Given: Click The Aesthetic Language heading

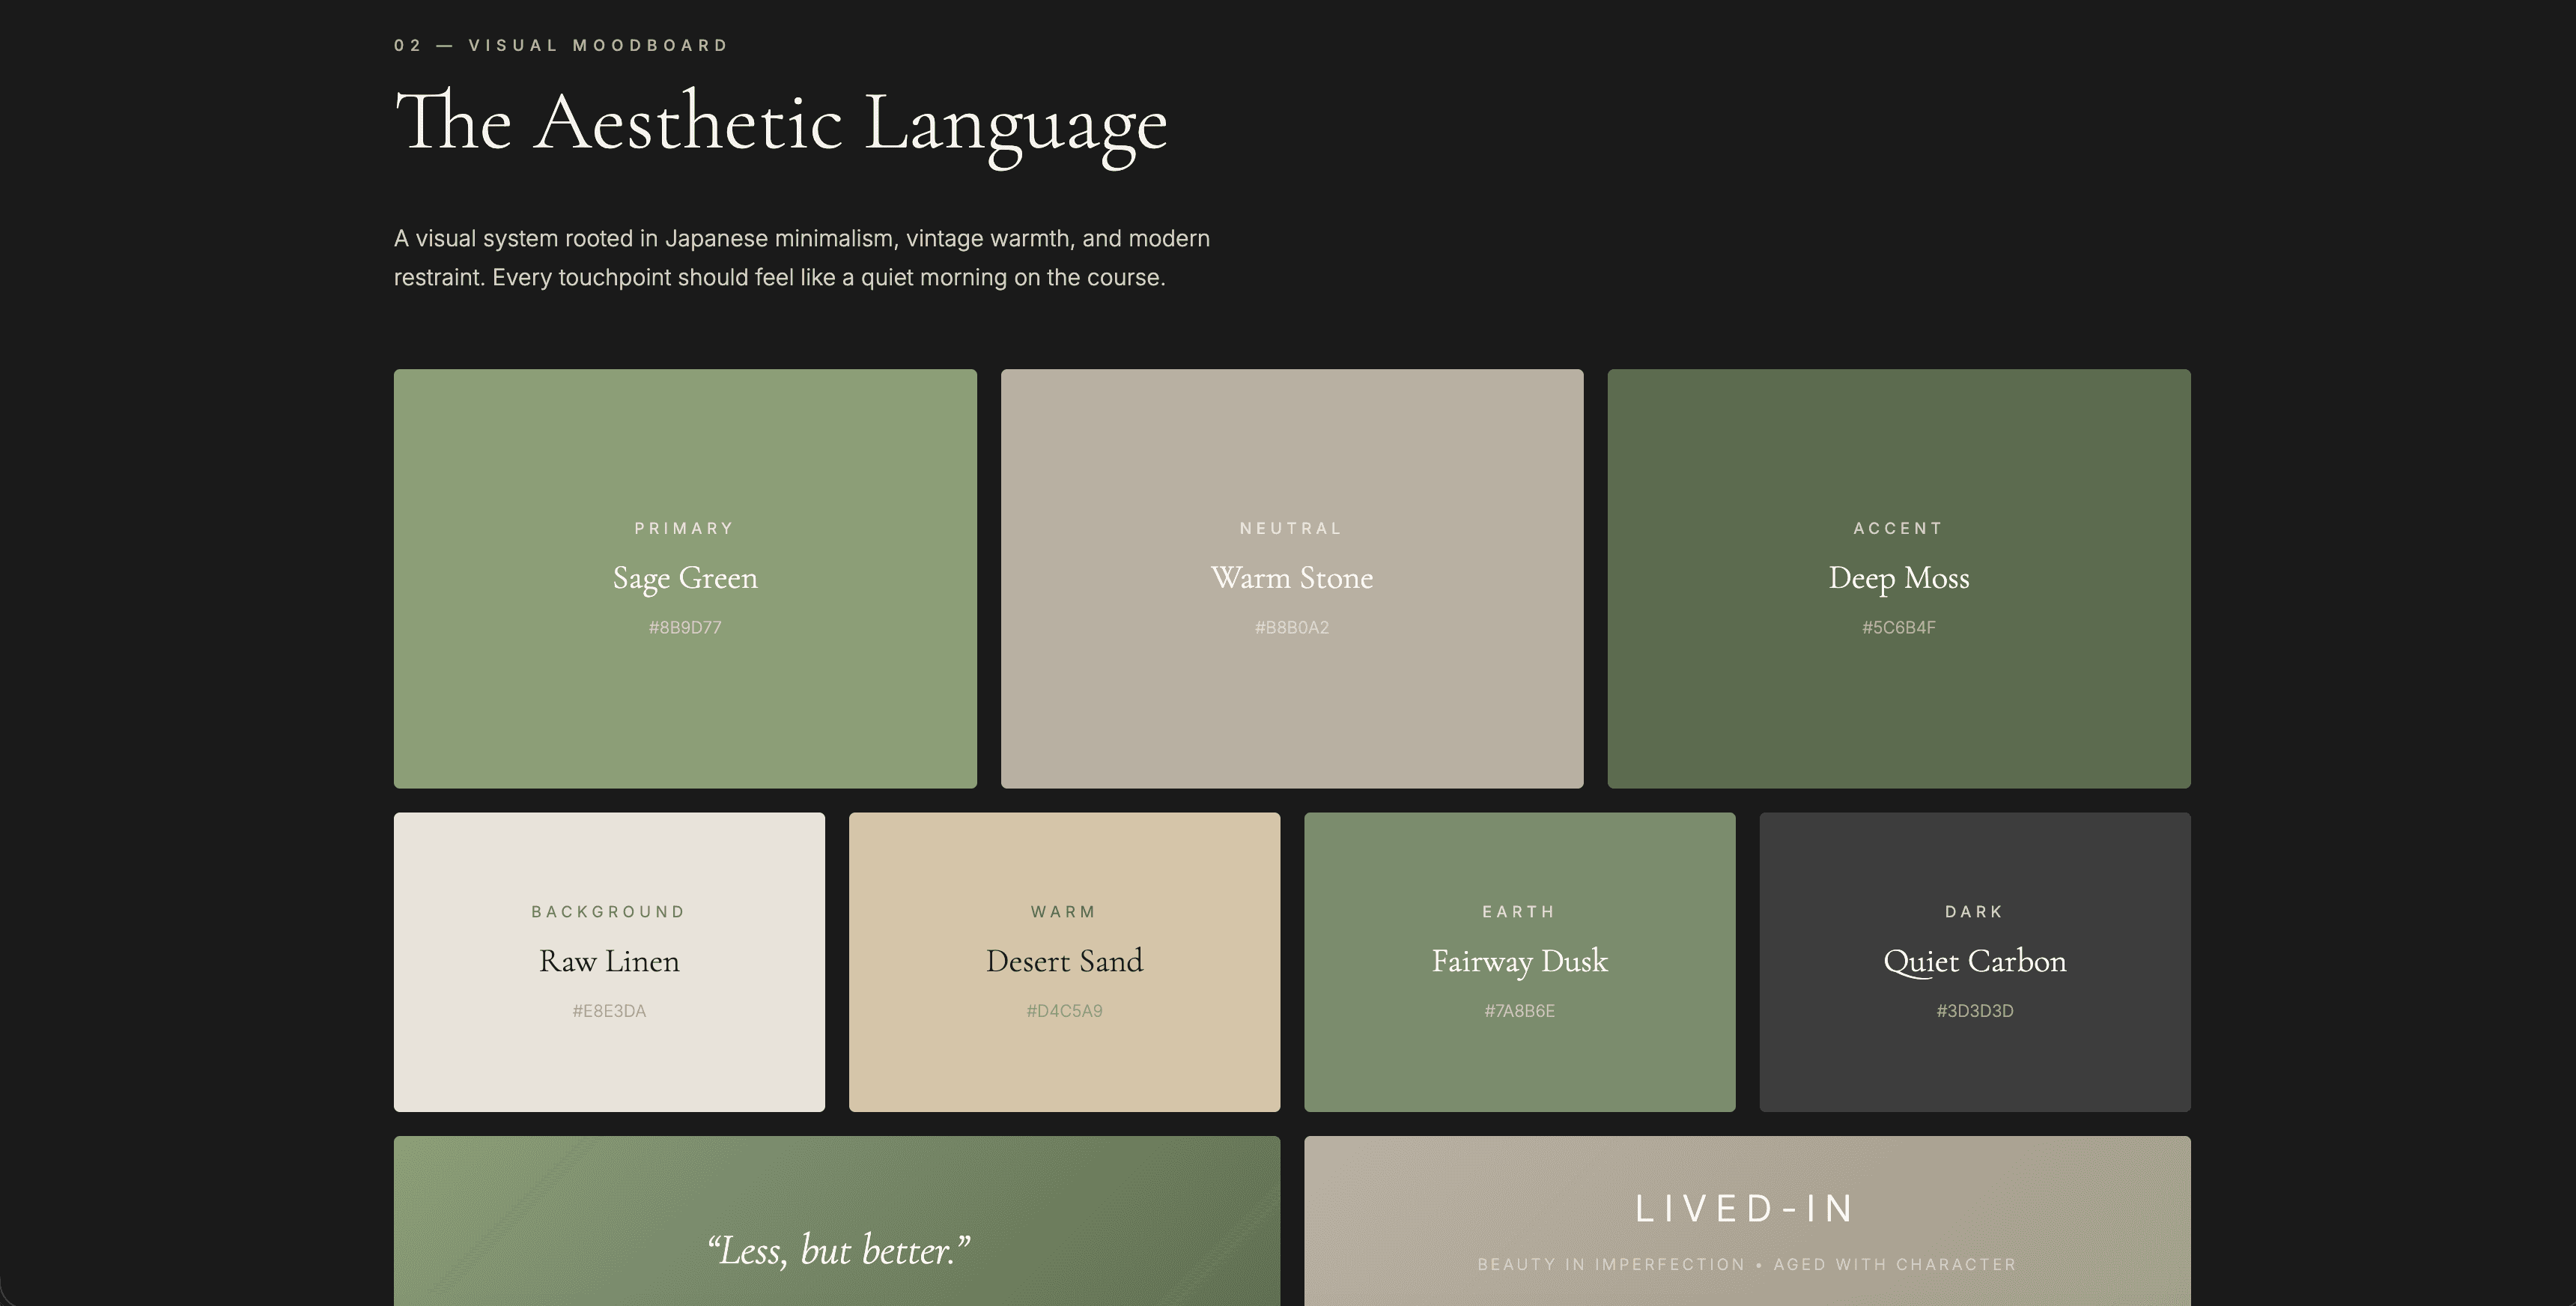Looking at the screenshot, I should pos(780,124).
